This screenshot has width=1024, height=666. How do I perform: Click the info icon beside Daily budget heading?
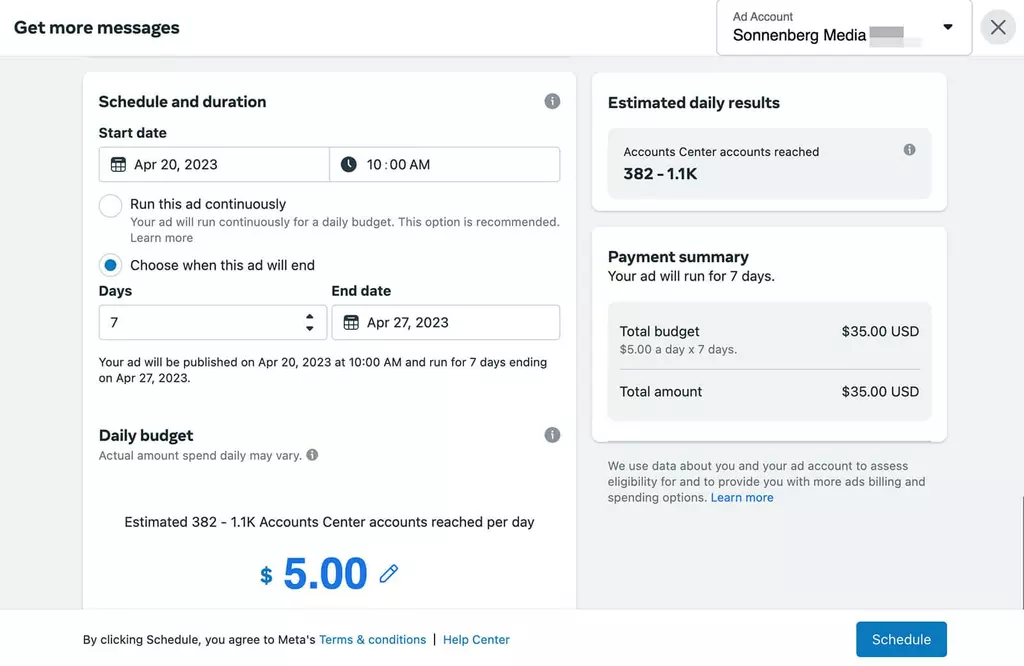[552, 435]
